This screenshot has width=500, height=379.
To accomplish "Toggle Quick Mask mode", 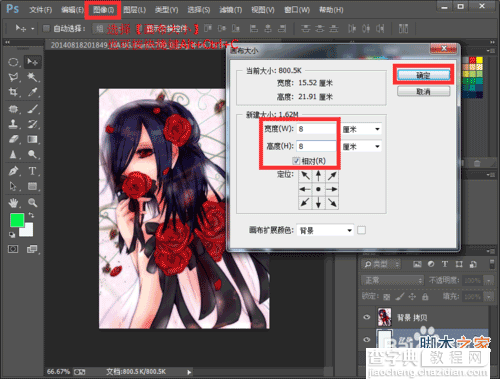I will click(x=13, y=249).
